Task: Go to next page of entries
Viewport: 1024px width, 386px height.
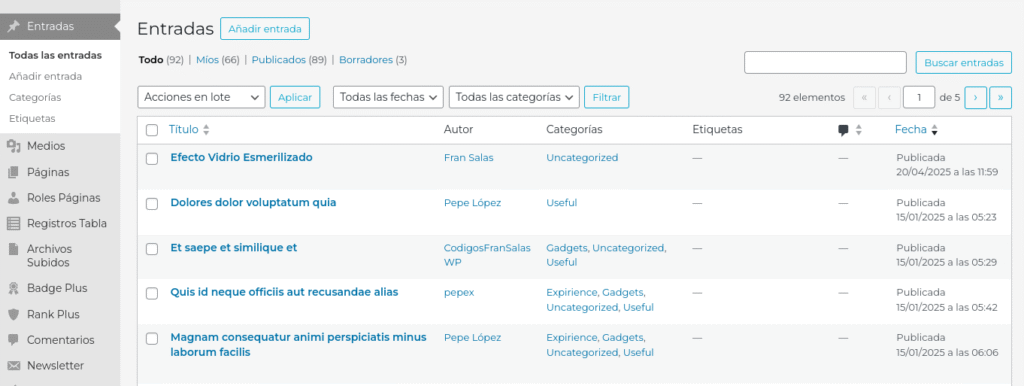Action: point(976,97)
